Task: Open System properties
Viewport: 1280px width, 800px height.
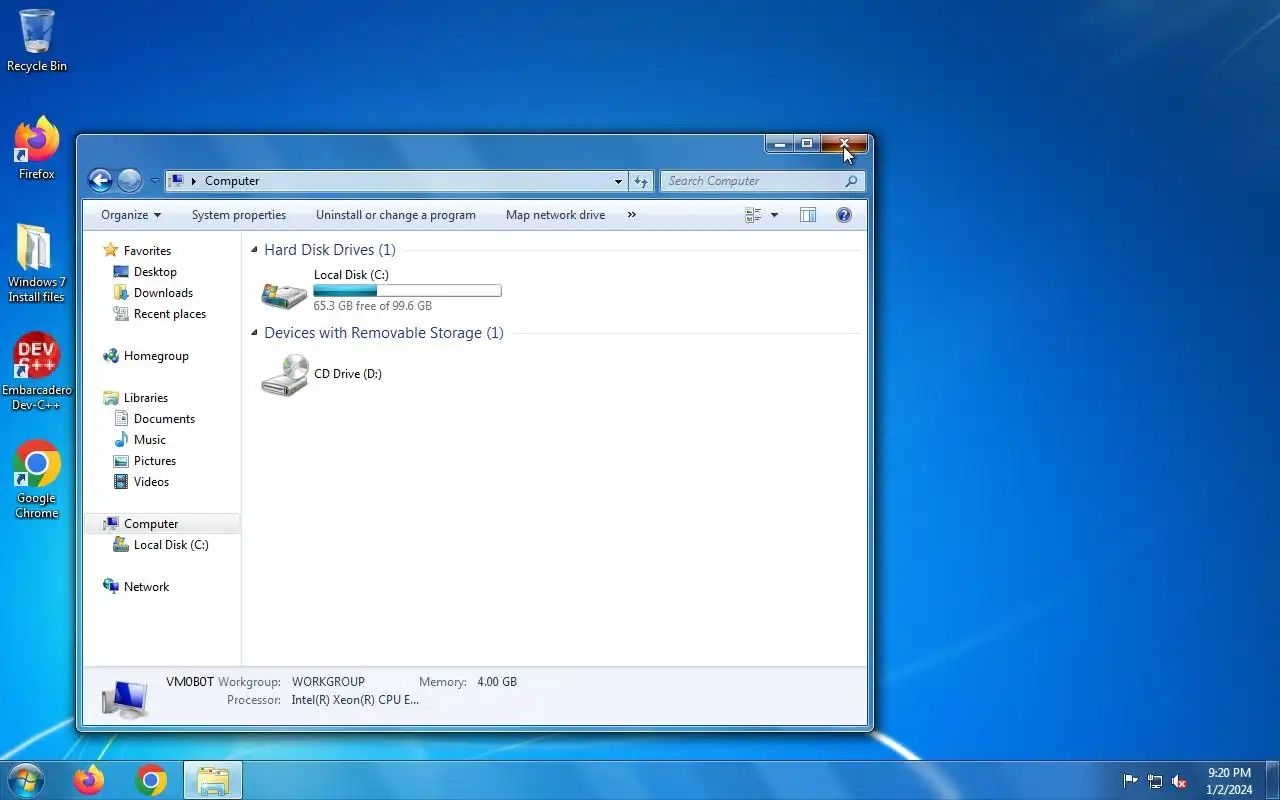Action: [239, 215]
